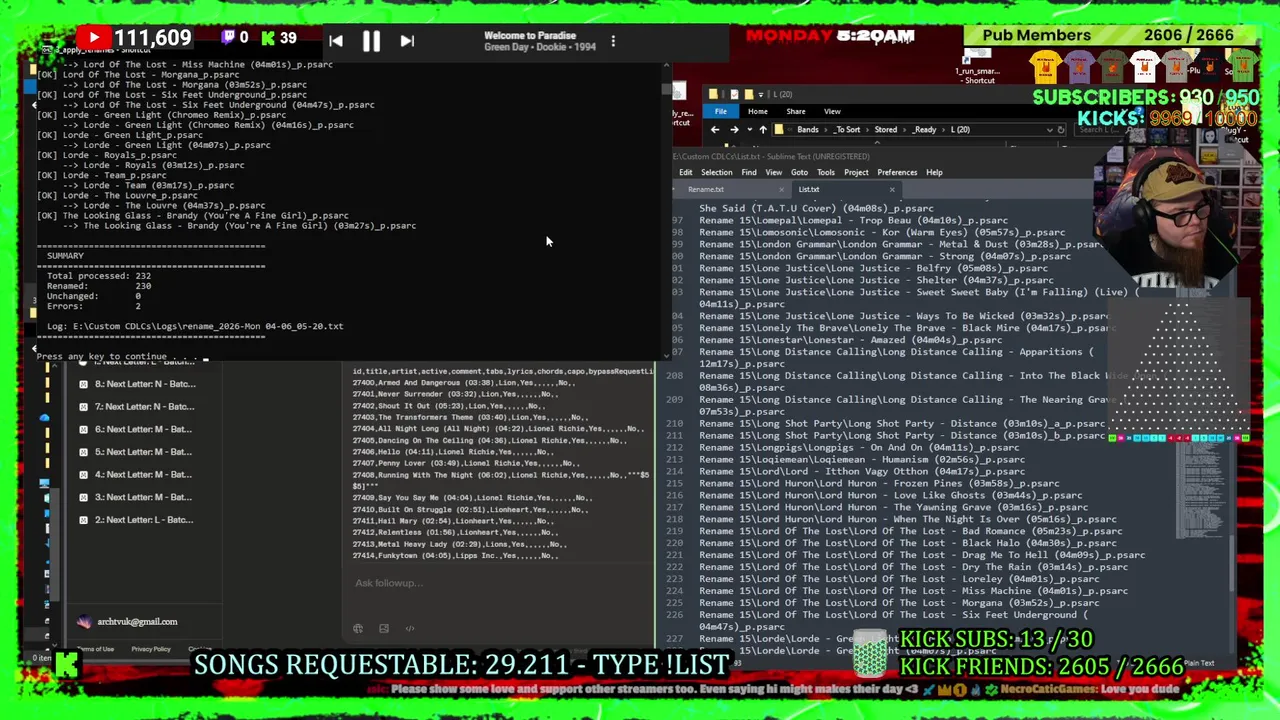Image resolution: width=1280 pixels, height=720 pixels.
Task: Click the yellow folder icon in Explorer title bar
Action: click(714, 95)
